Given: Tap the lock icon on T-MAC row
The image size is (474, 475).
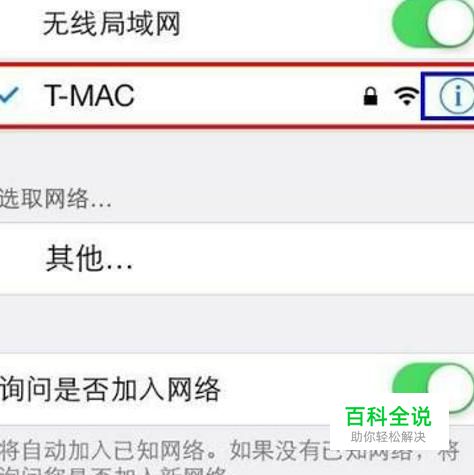Looking at the screenshot, I should (x=370, y=96).
